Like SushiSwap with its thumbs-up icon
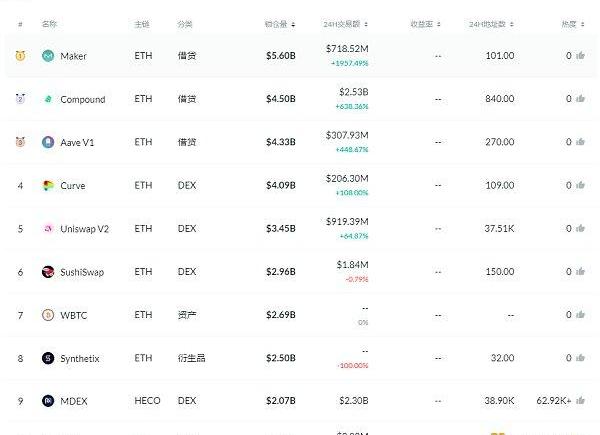 pyautogui.click(x=580, y=272)
